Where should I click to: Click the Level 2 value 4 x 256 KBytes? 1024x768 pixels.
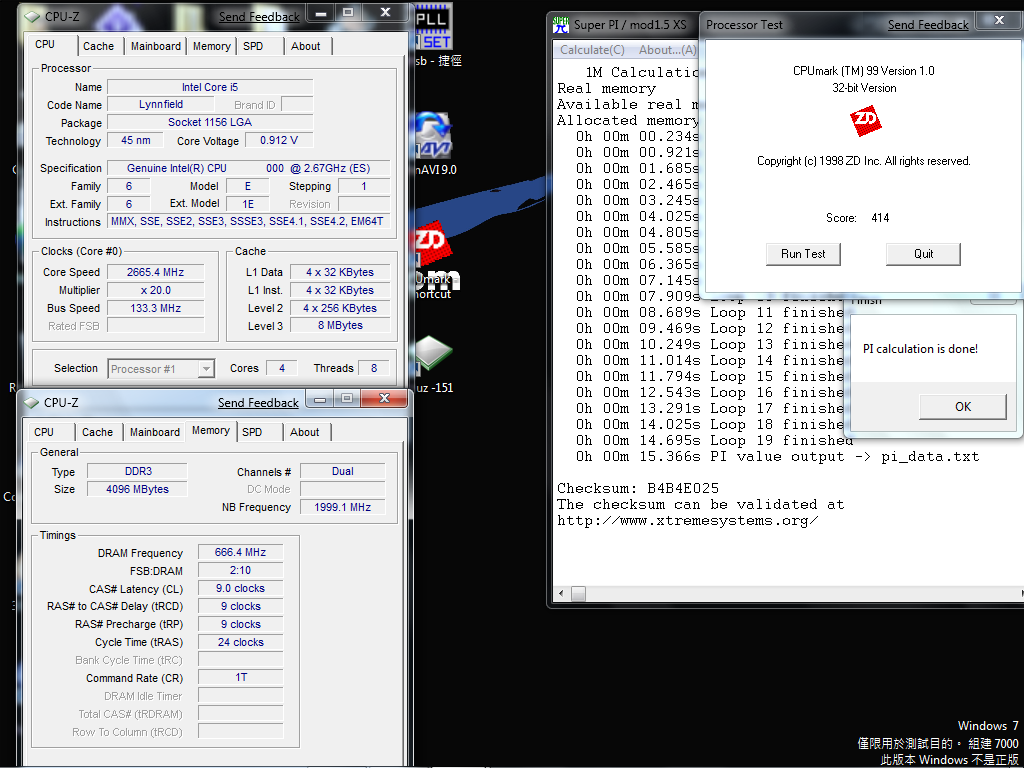pos(340,308)
